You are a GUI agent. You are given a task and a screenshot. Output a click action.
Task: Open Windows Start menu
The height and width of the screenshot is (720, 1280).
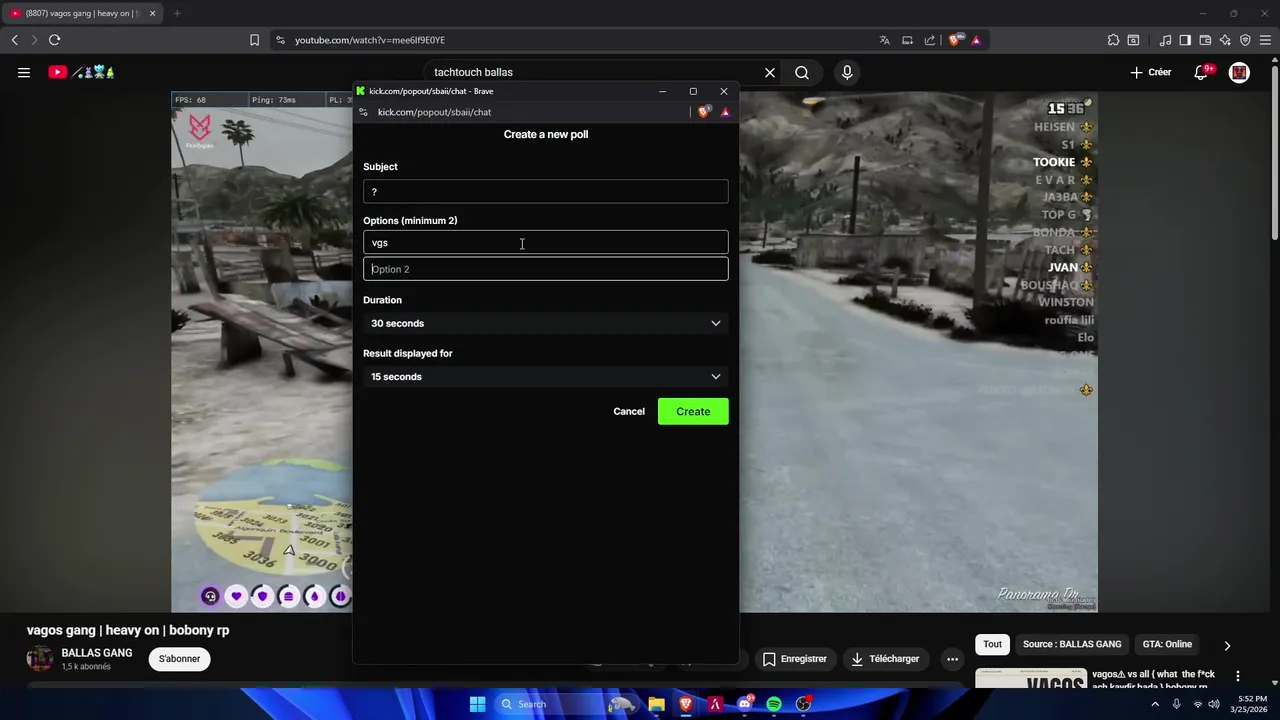pyautogui.click(x=477, y=704)
